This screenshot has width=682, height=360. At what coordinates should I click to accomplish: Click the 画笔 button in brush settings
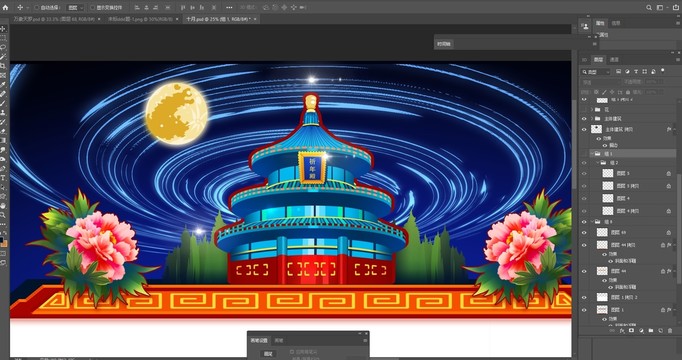268,354
